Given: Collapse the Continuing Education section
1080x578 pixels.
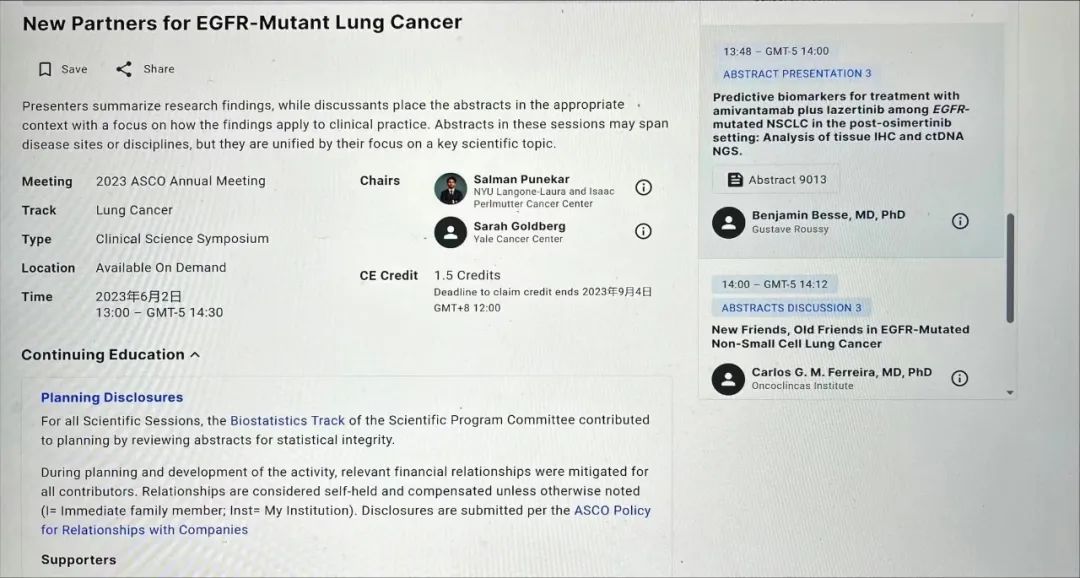Looking at the screenshot, I should 195,355.
